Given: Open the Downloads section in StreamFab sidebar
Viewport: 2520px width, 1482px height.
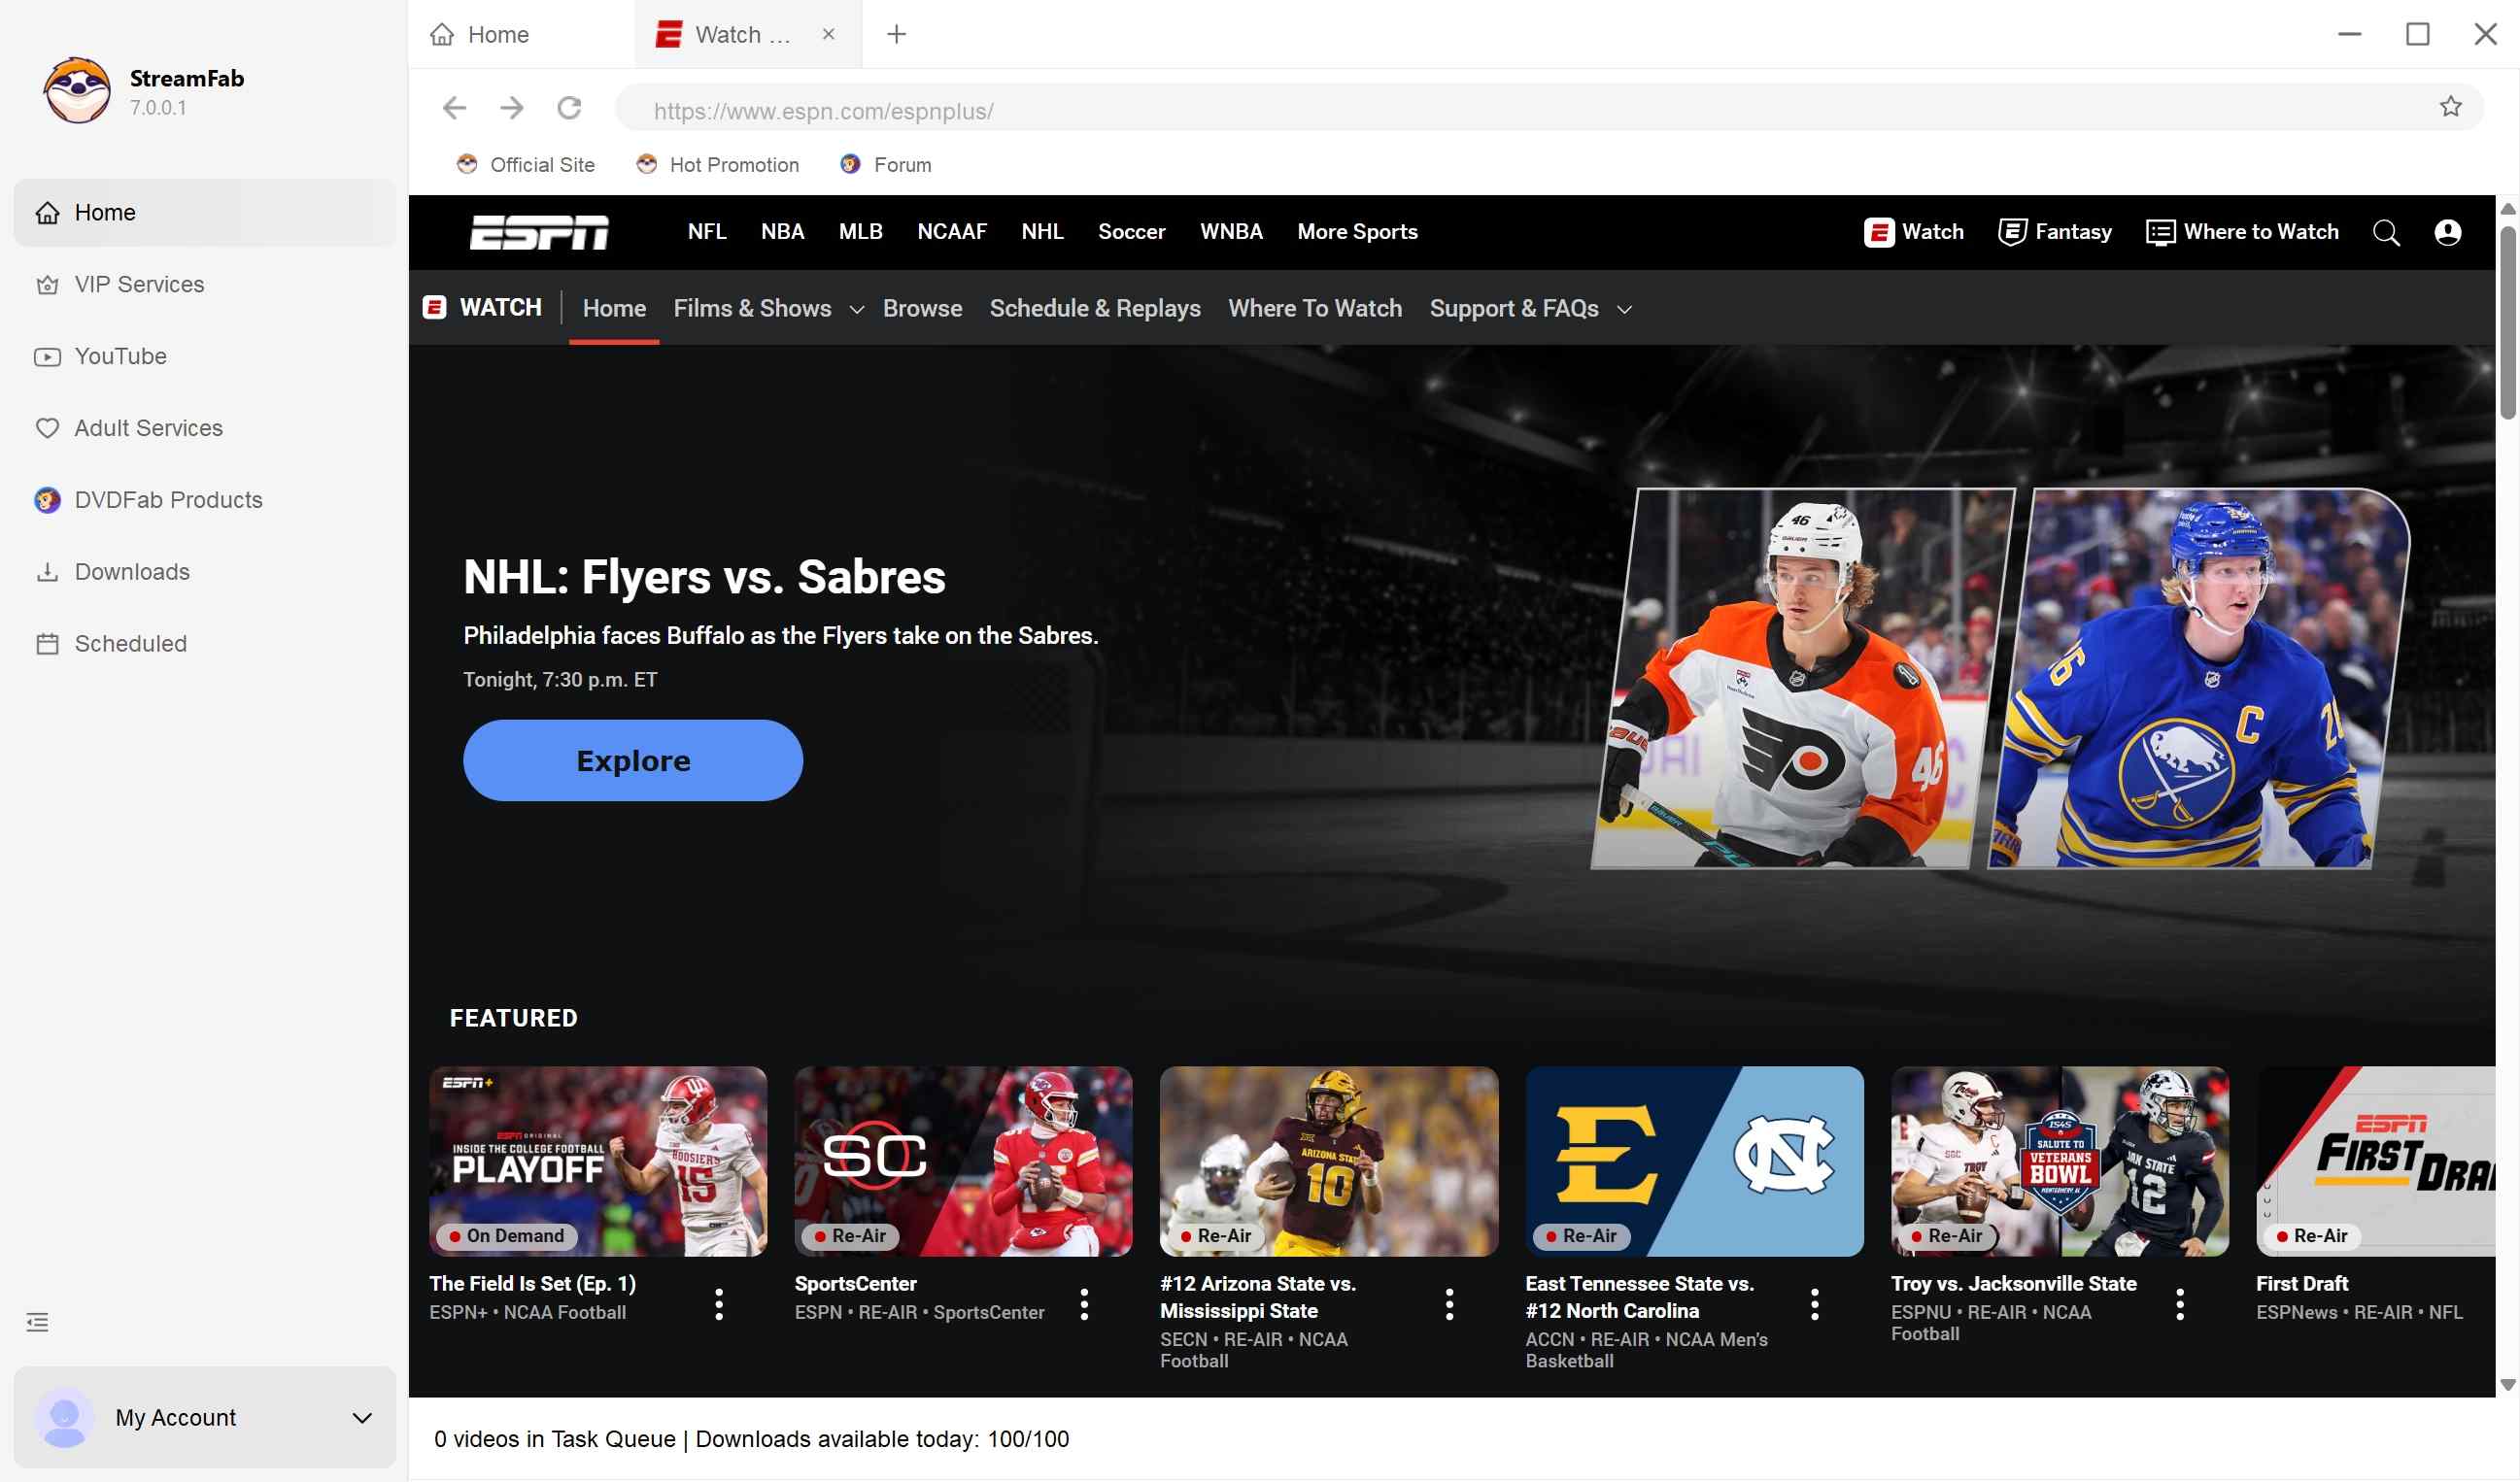Looking at the screenshot, I should [131, 571].
